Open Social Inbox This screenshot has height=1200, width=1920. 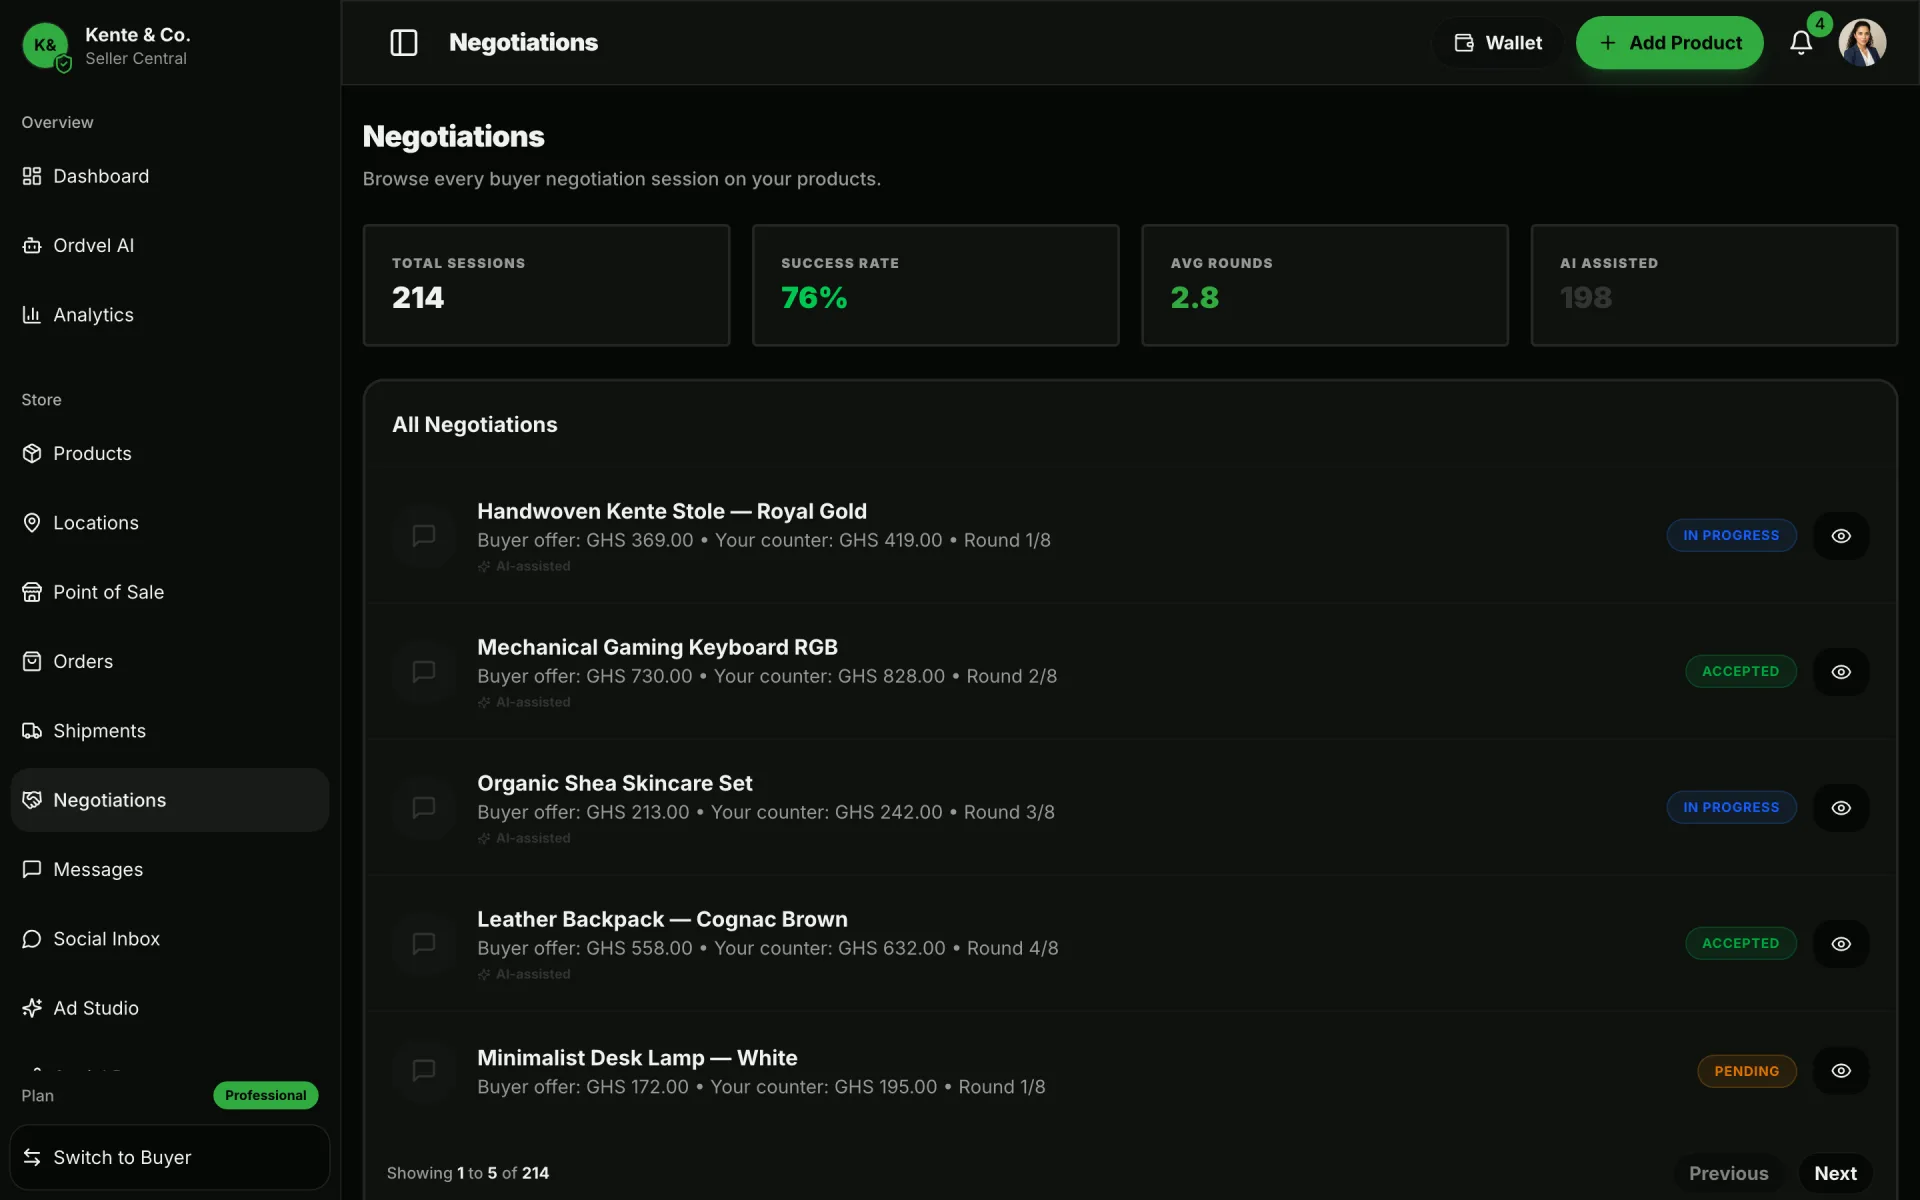pos(170,939)
